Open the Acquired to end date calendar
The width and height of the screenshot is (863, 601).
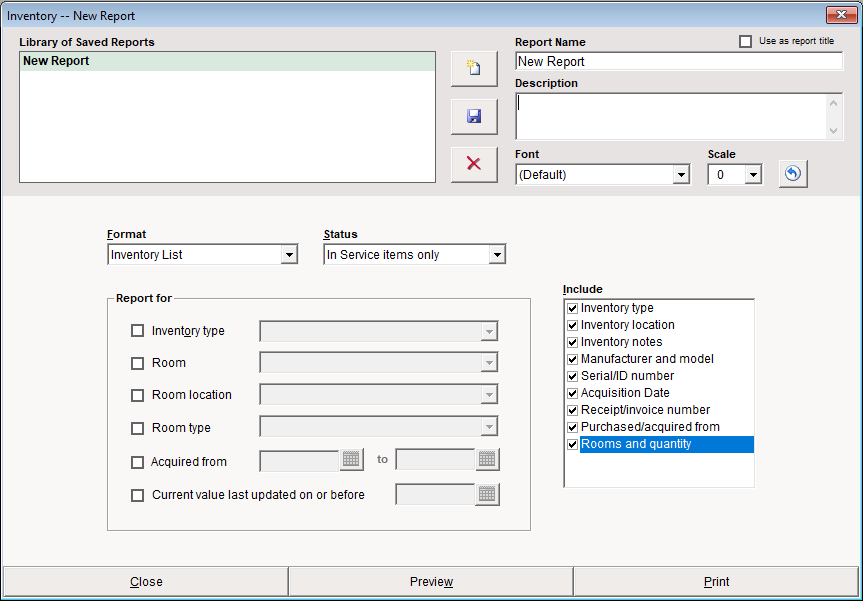[x=487, y=460]
